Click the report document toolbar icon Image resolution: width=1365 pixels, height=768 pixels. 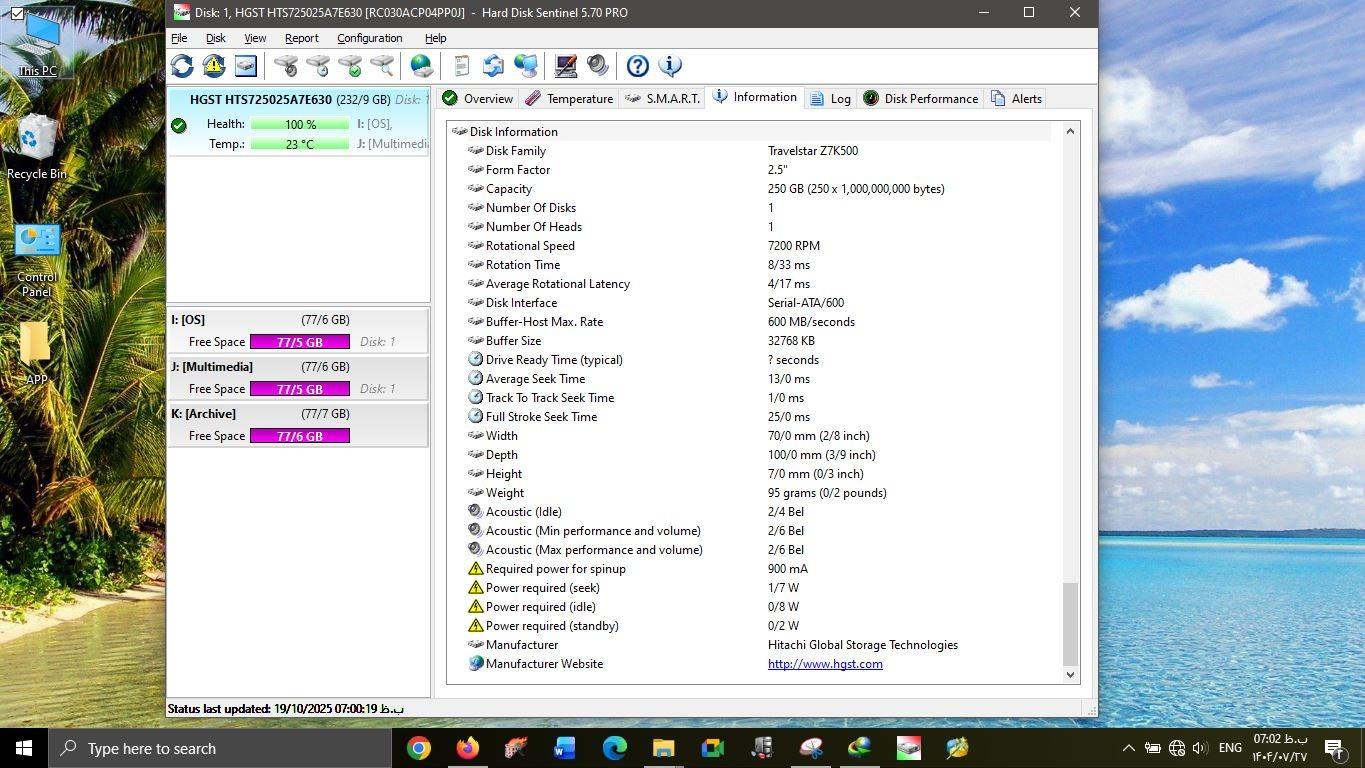[461, 66]
